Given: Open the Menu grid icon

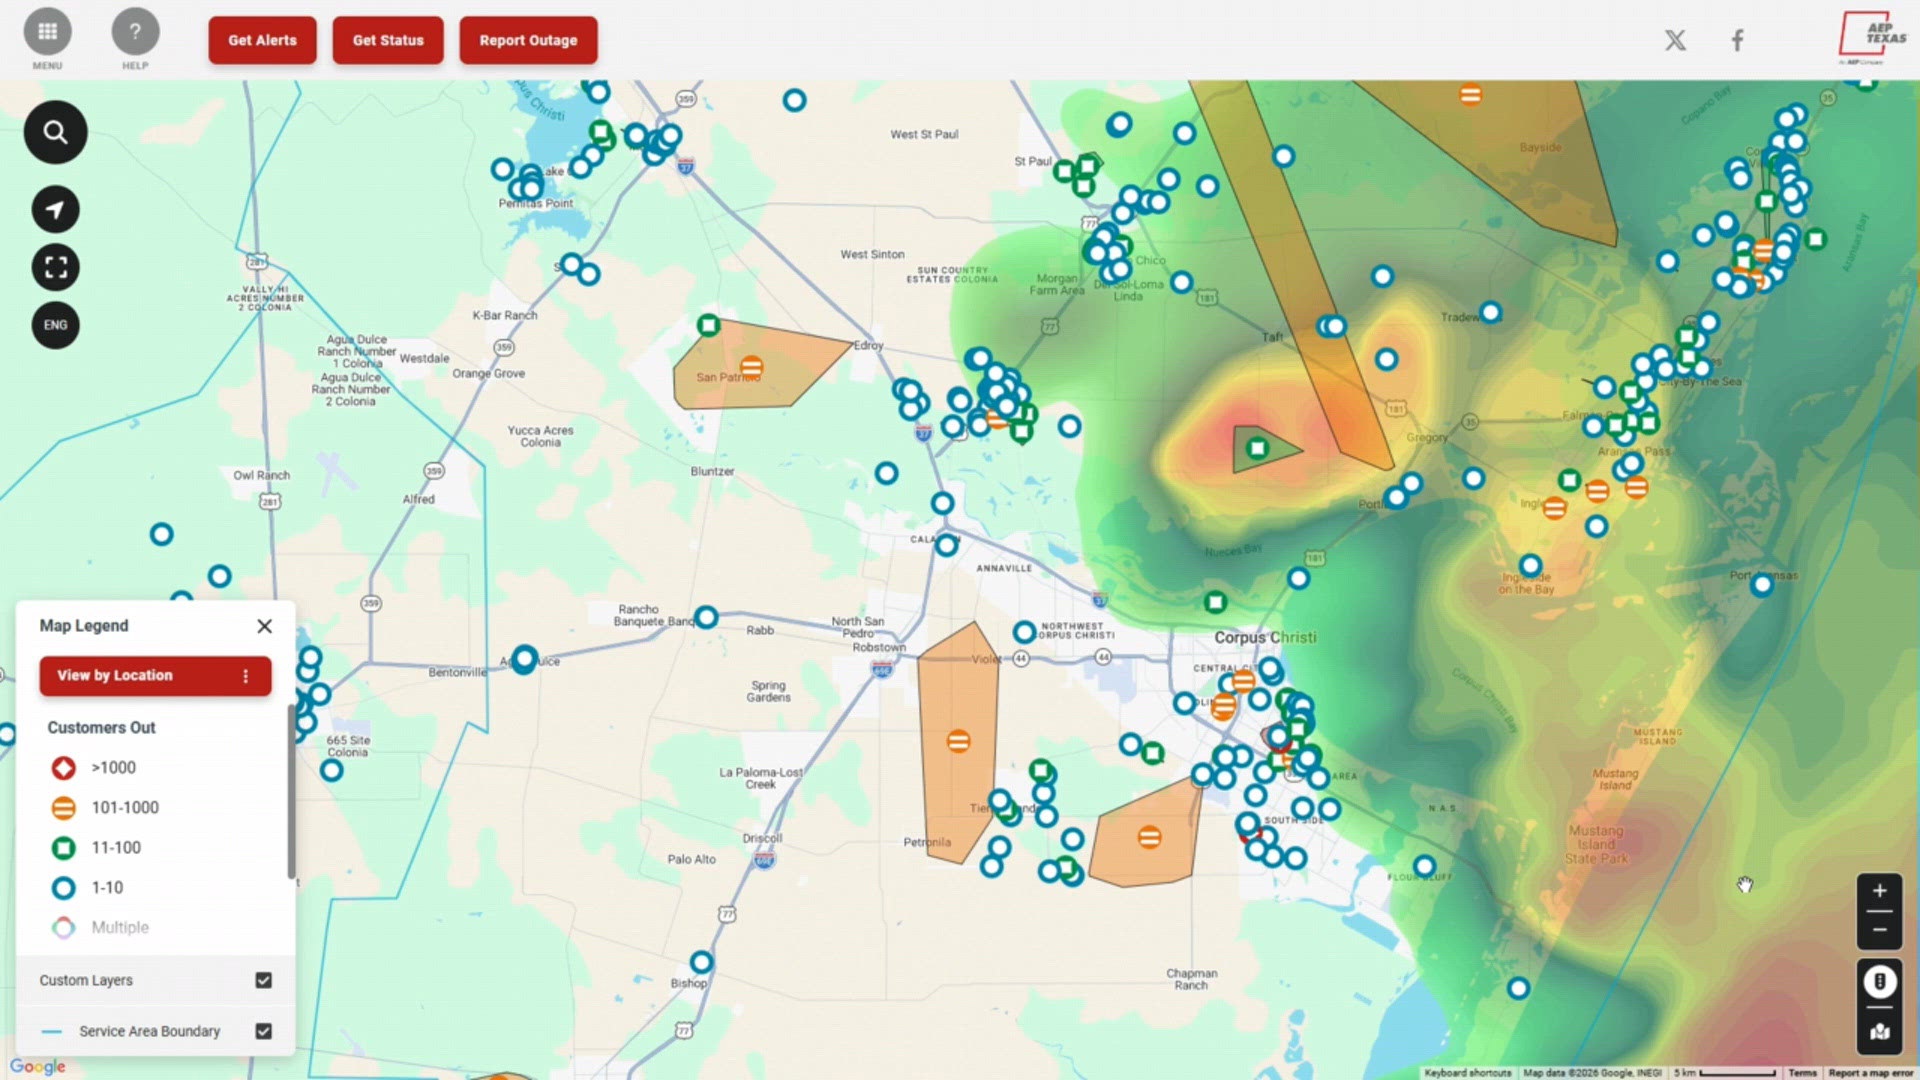Looking at the screenshot, I should coord(47,32).
